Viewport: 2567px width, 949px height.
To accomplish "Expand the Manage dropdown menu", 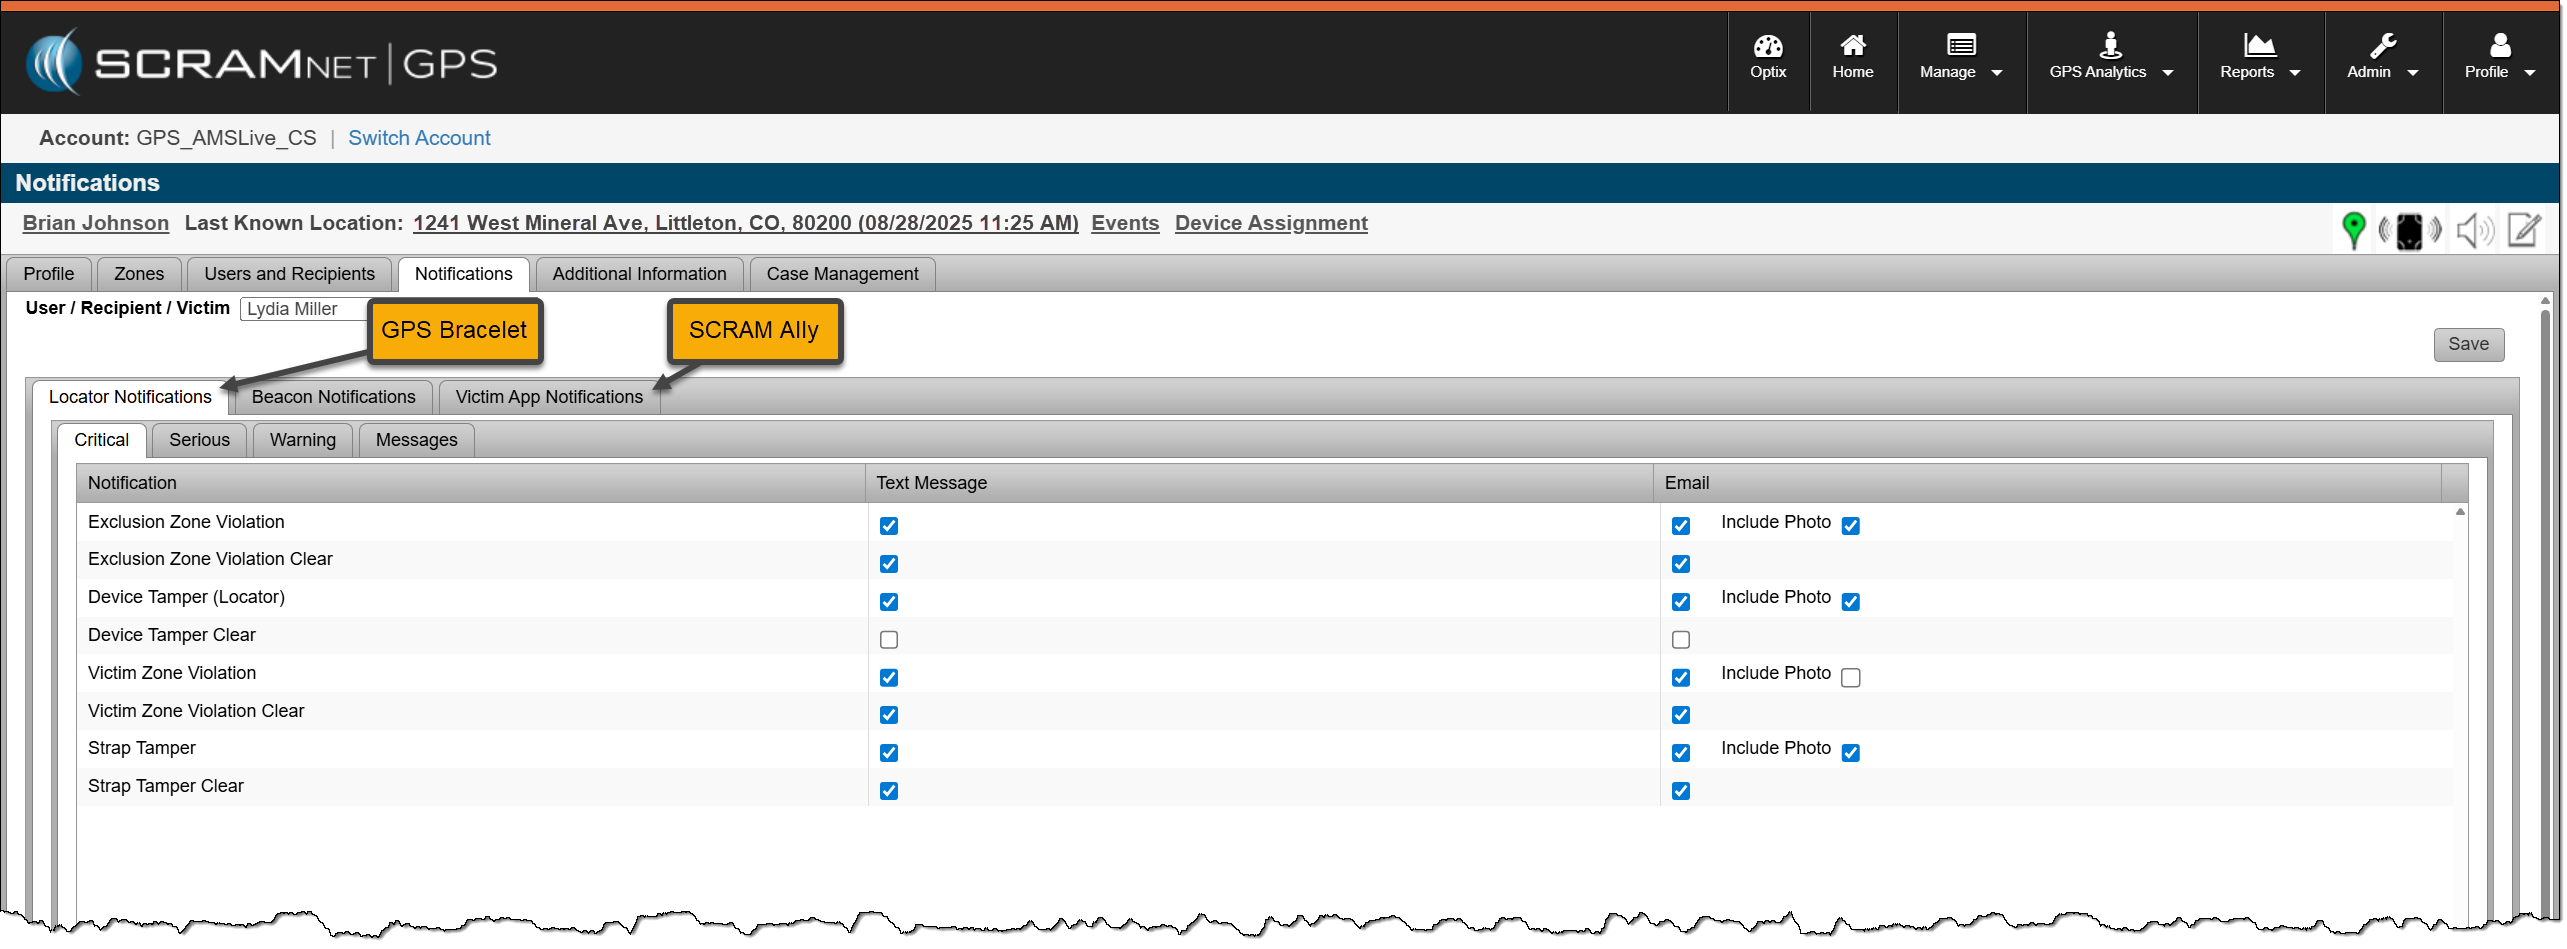I will click(1960, 57).
